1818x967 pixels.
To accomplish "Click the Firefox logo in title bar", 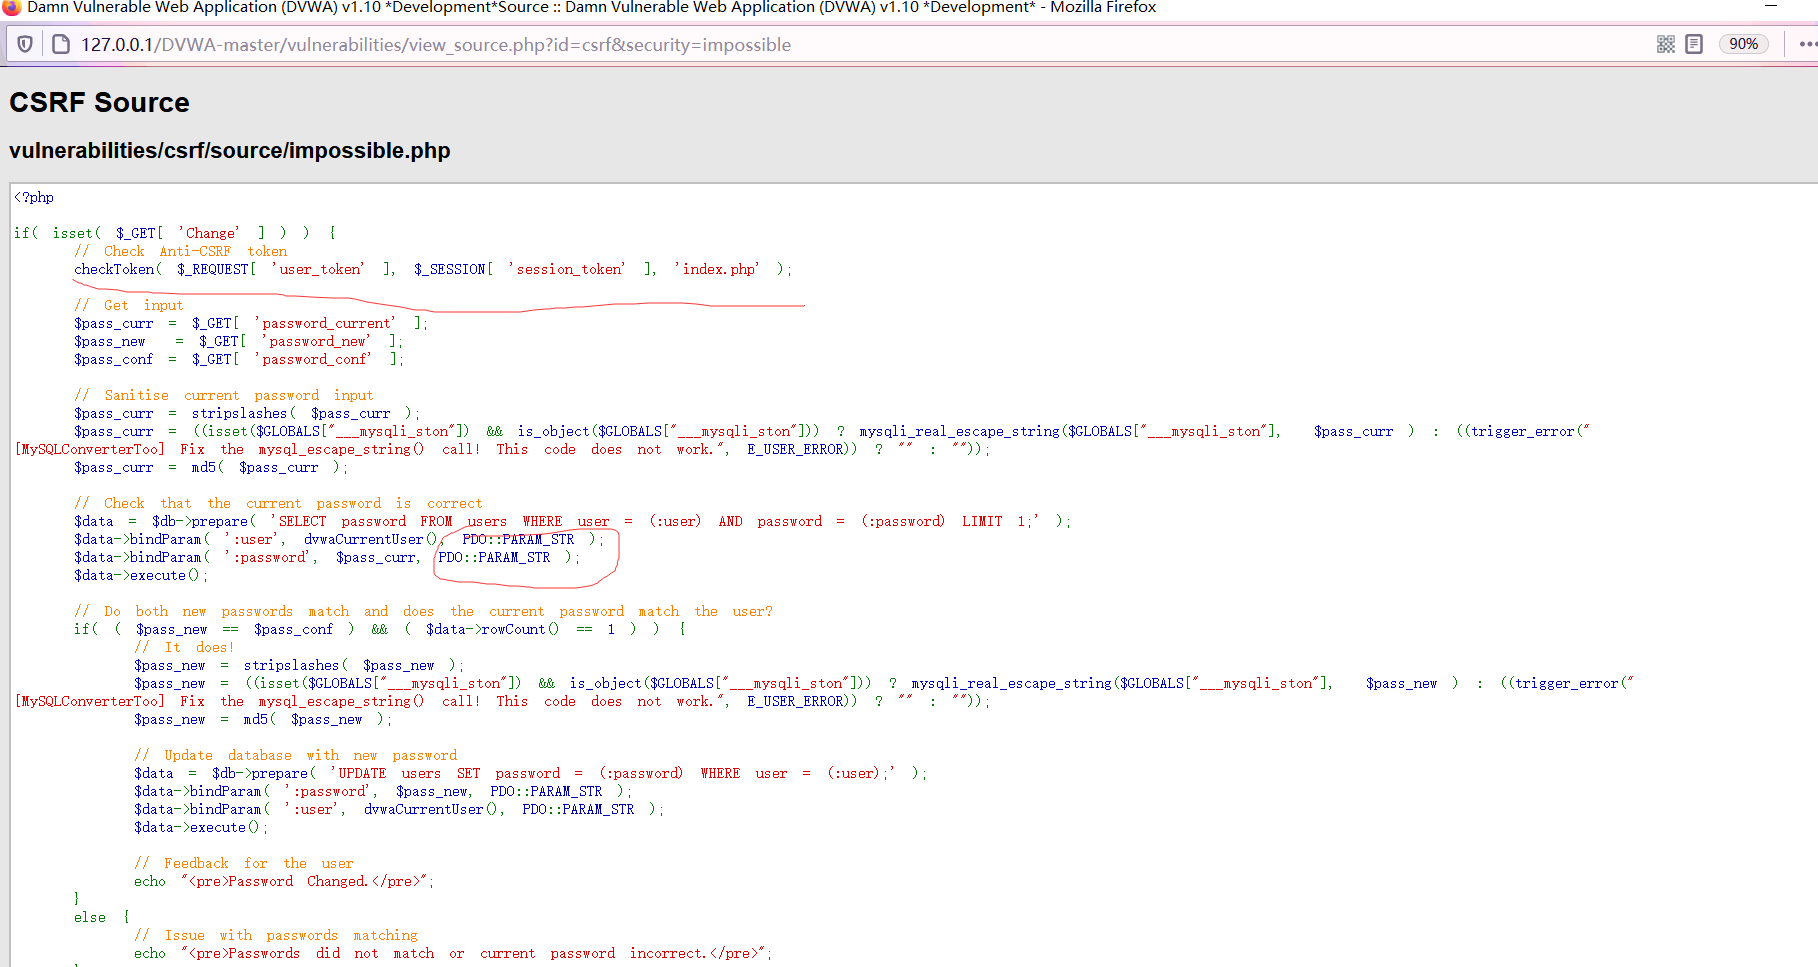I will point(11,7).
